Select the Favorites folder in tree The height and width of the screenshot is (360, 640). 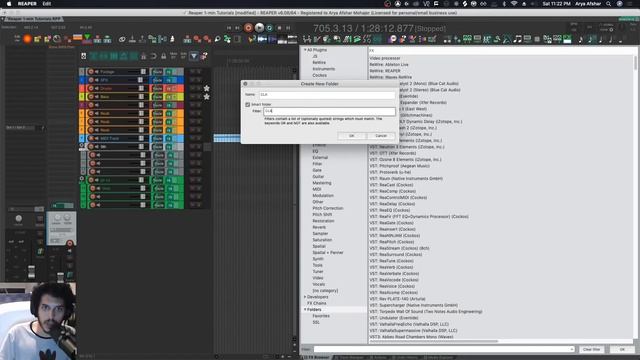coord(321,316)
